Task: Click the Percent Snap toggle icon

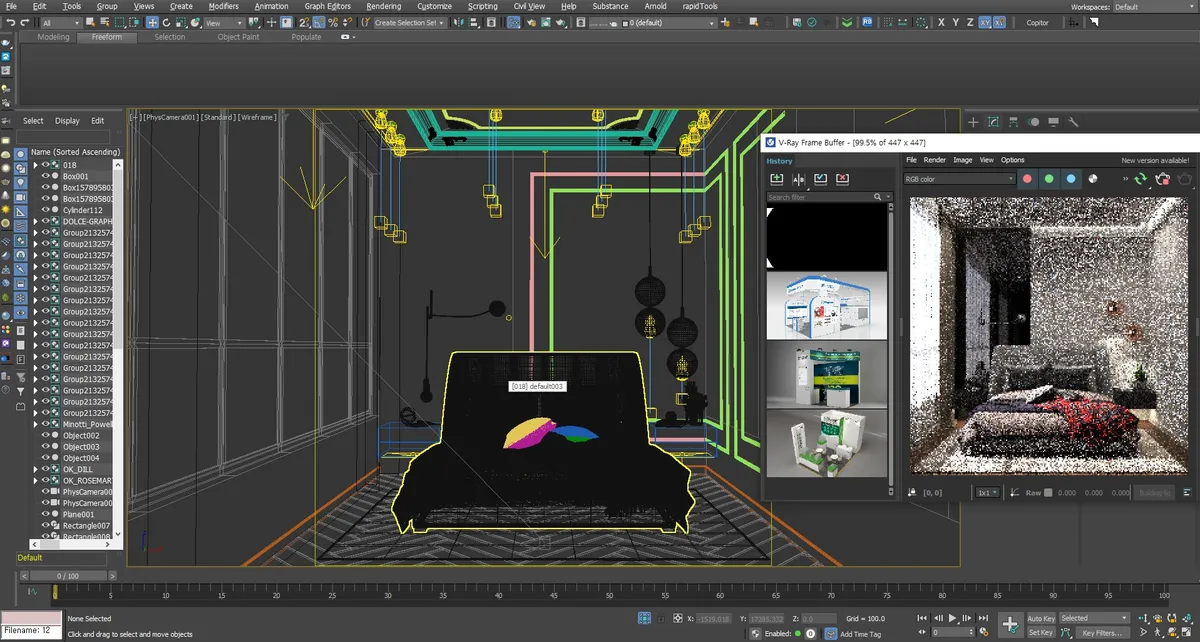Action: pyautogui.click(x=334, y=22)
